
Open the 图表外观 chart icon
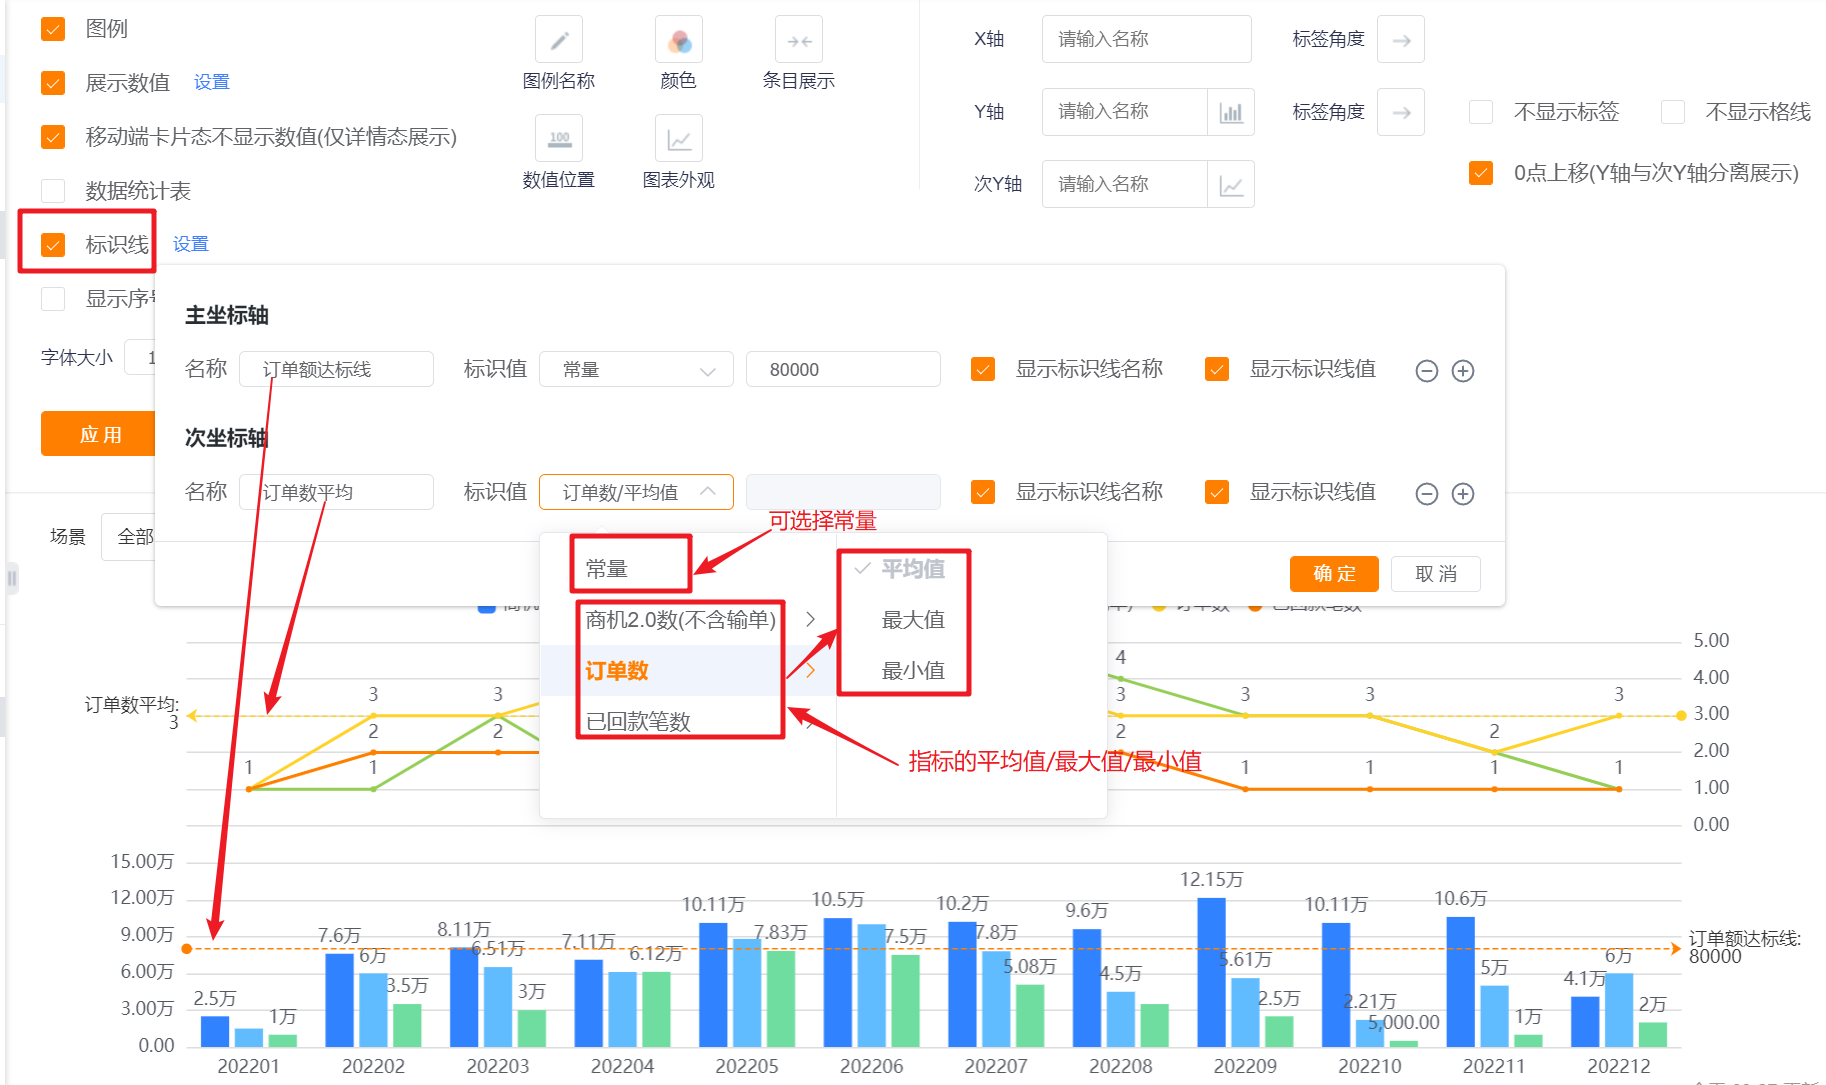679,138
